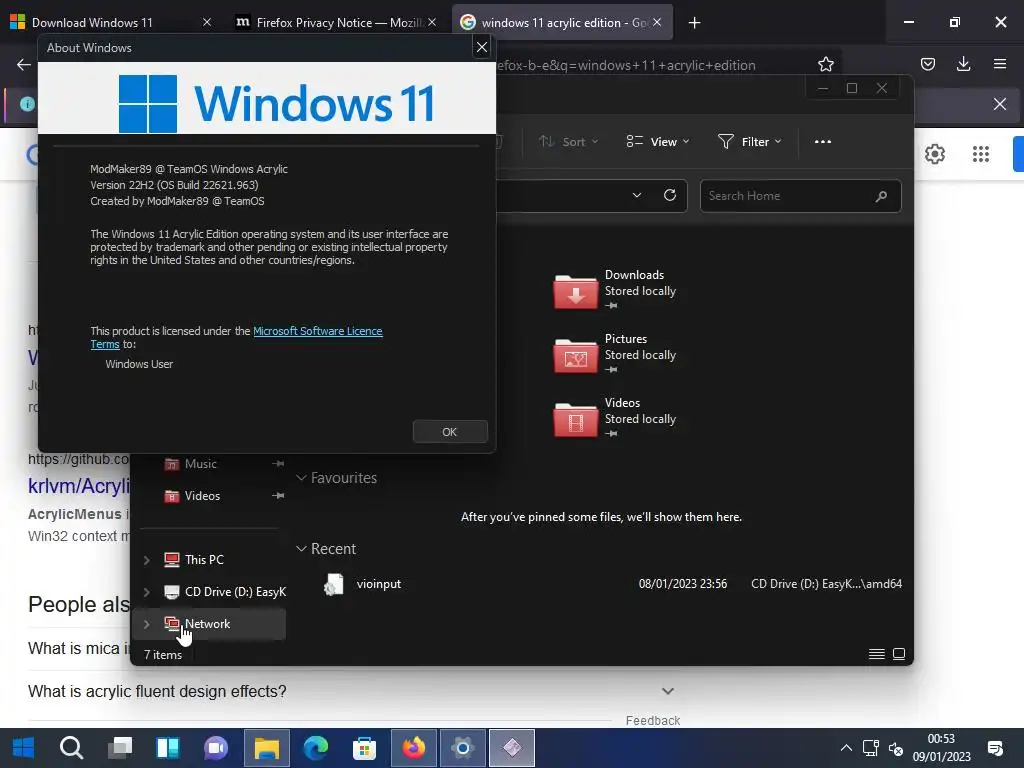Expand the Network tree node

pyautogui.click(x=147, y=624)
